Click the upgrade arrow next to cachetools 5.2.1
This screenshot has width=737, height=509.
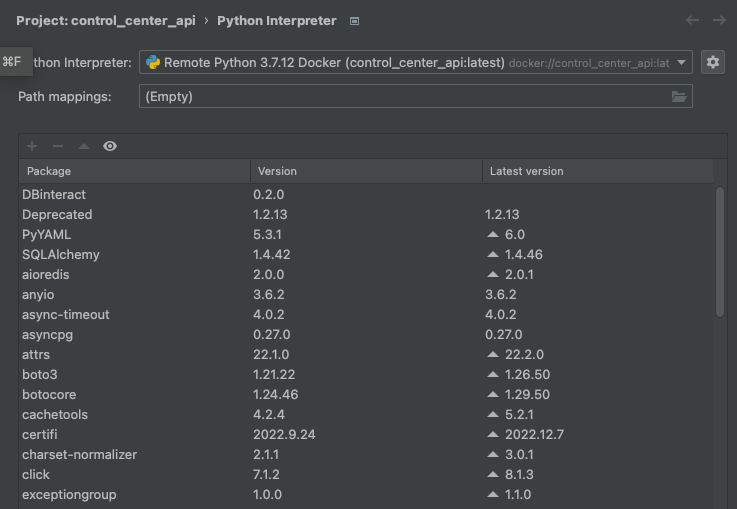pos(493,414)
